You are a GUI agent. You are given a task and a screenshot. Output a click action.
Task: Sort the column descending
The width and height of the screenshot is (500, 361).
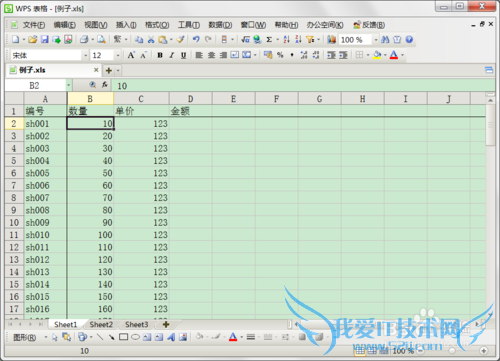[298, 39]
